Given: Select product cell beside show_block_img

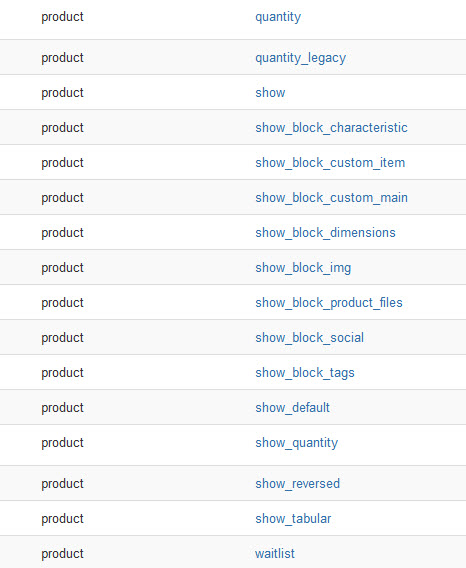Looking at the screenshot, I should pos(62,268).
